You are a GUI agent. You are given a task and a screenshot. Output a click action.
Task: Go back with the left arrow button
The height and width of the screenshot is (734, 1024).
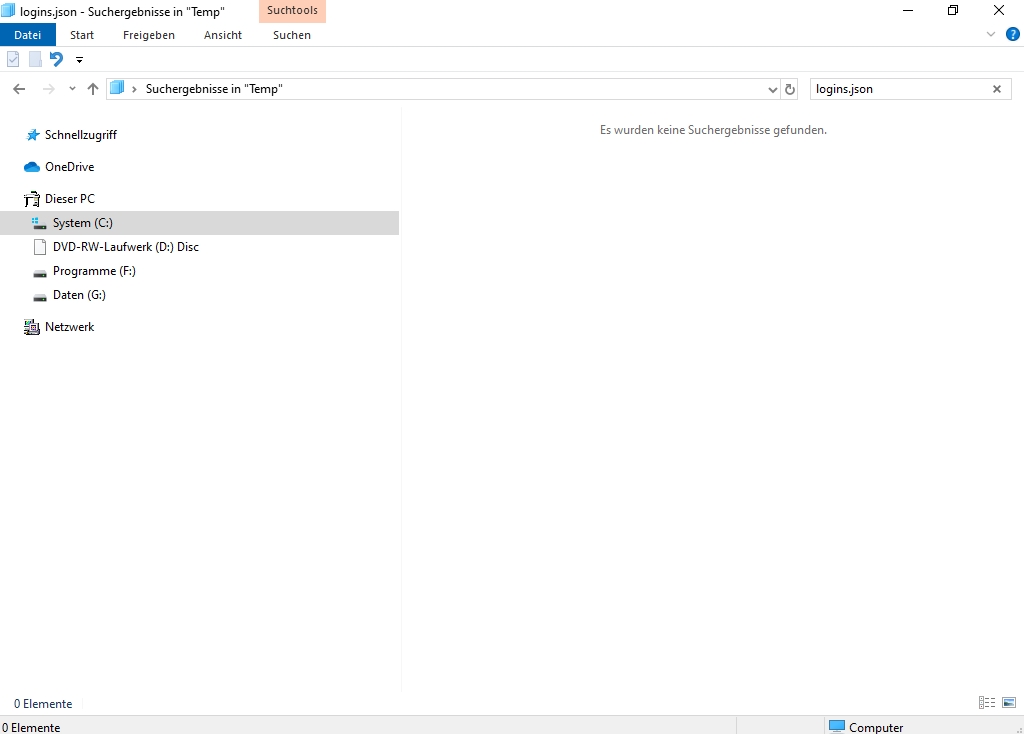click(x=19, y=89)
